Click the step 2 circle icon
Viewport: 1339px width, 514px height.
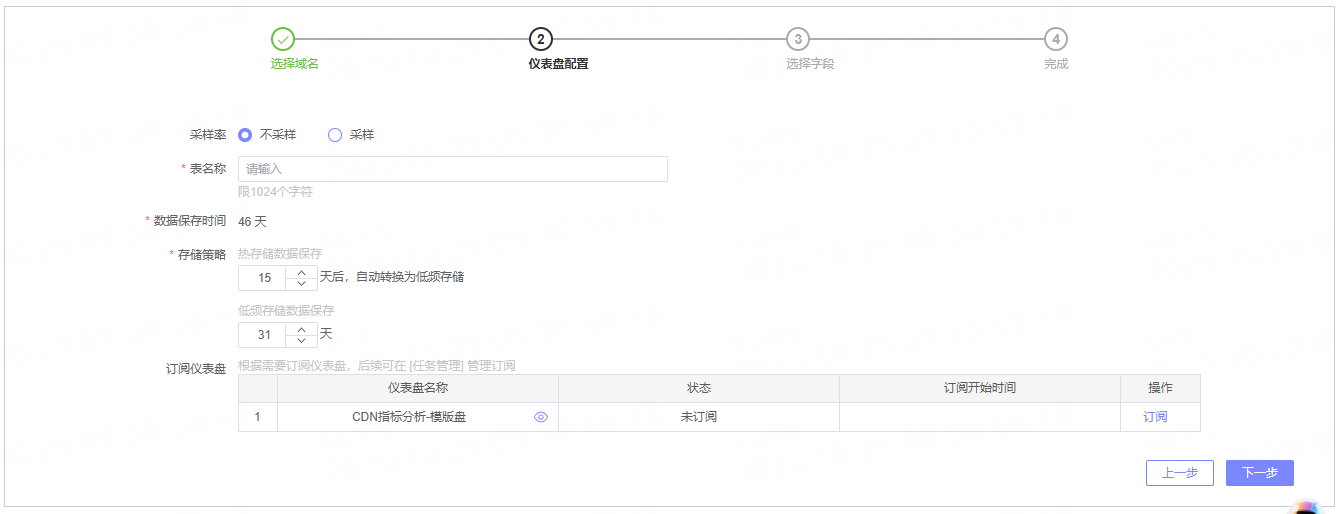[540, 39]
